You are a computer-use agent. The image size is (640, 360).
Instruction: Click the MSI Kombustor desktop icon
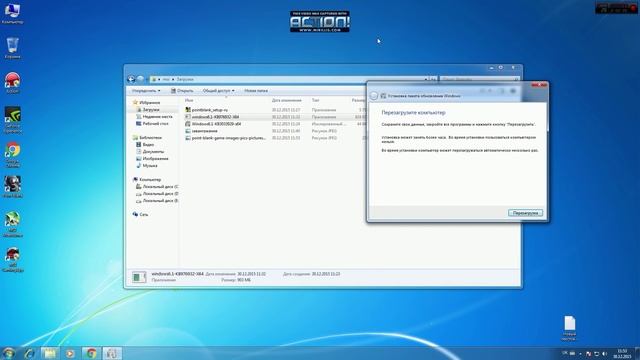click(12, 259)
